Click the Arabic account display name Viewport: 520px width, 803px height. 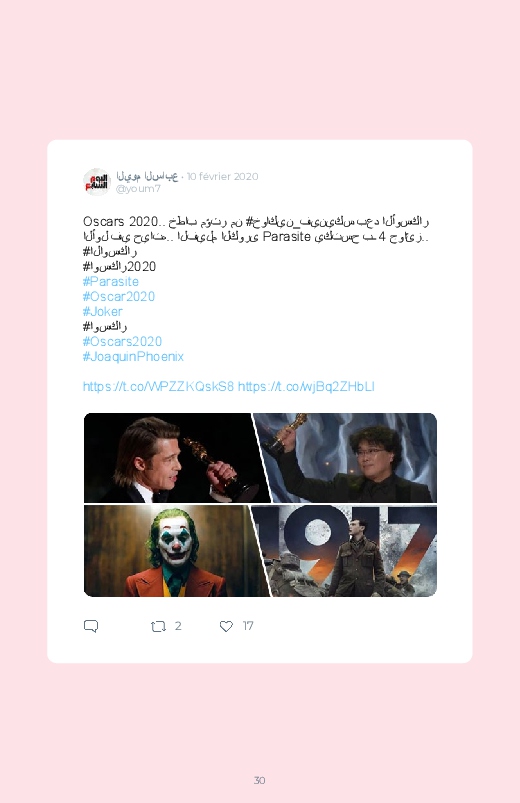[147, 176]
